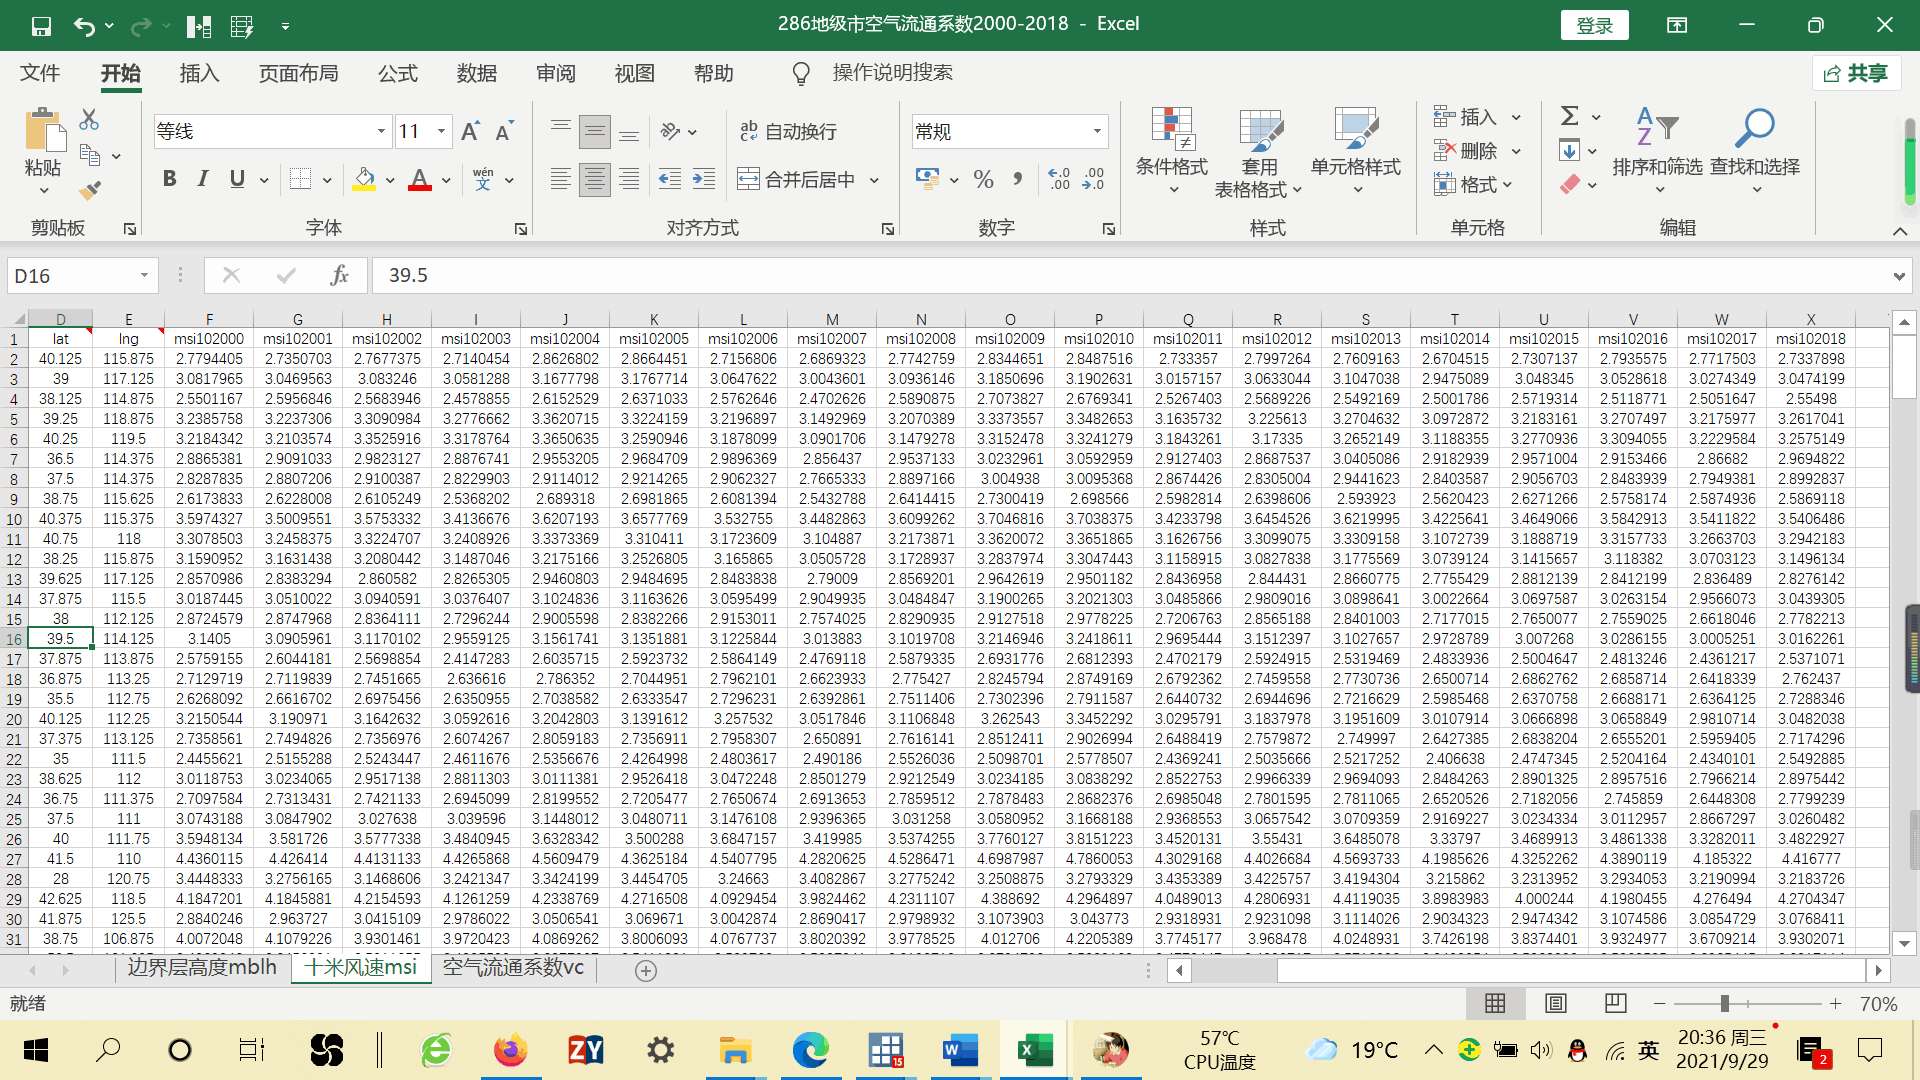
Task: Open the font name dropdown
Action: 381,131
